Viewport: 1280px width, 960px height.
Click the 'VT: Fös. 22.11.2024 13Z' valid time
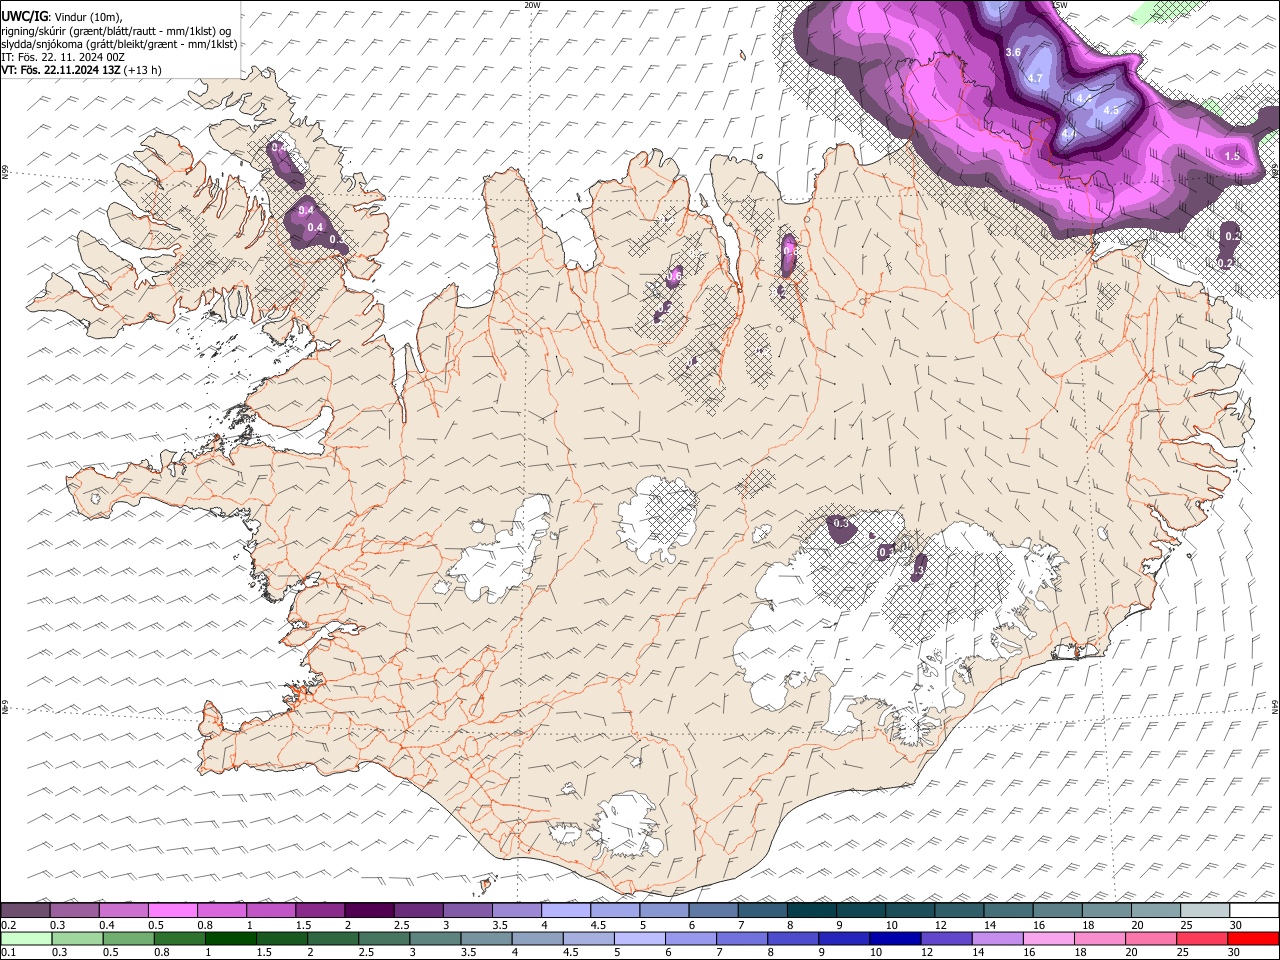60,70
